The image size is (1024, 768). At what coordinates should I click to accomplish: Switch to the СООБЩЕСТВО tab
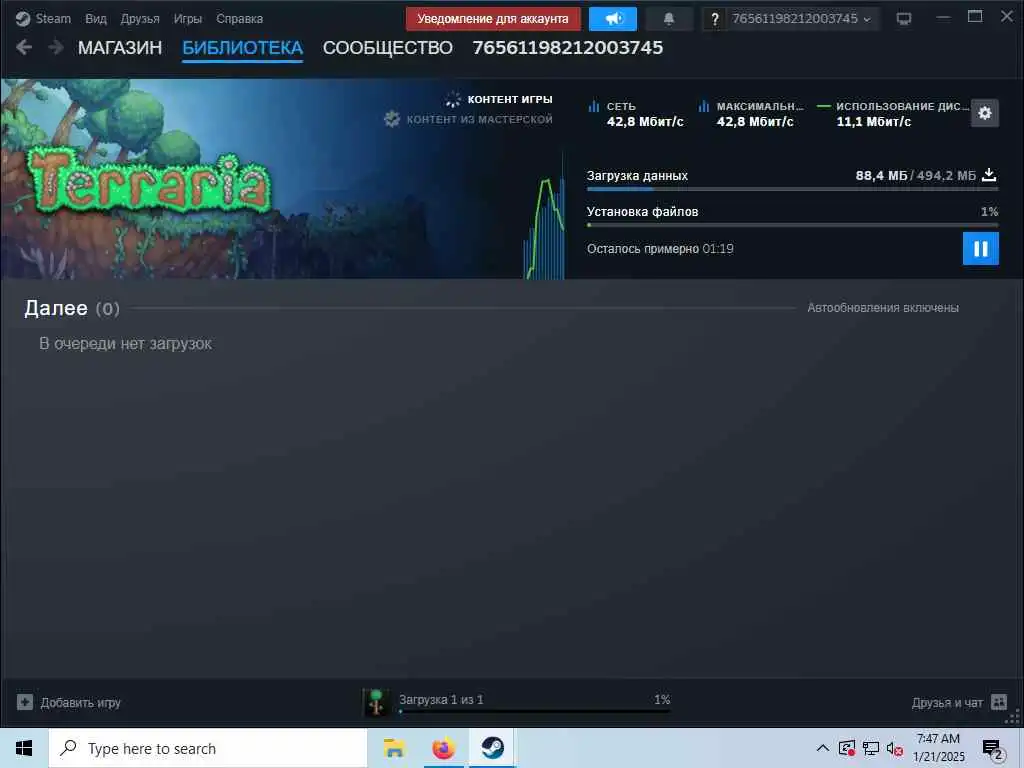click(x=387, y=48)
